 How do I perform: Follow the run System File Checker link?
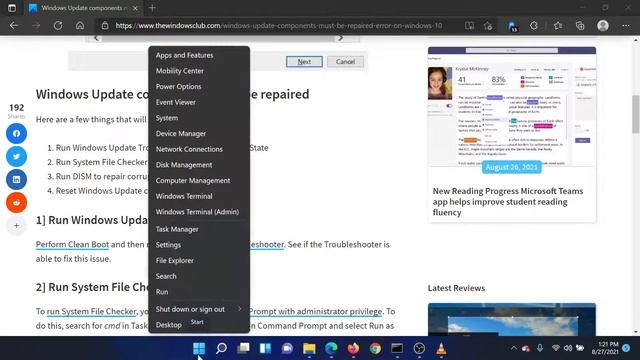[x=91, y=311]
